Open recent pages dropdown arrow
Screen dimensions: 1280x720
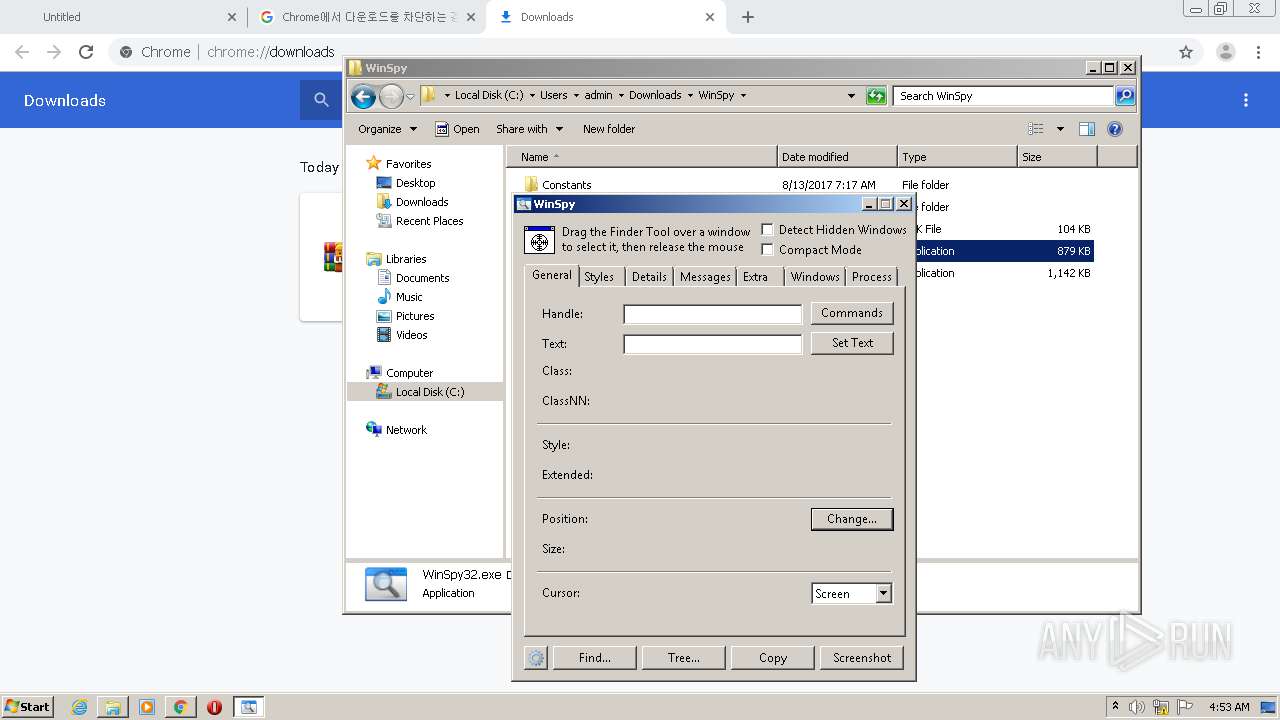point(410,97)
